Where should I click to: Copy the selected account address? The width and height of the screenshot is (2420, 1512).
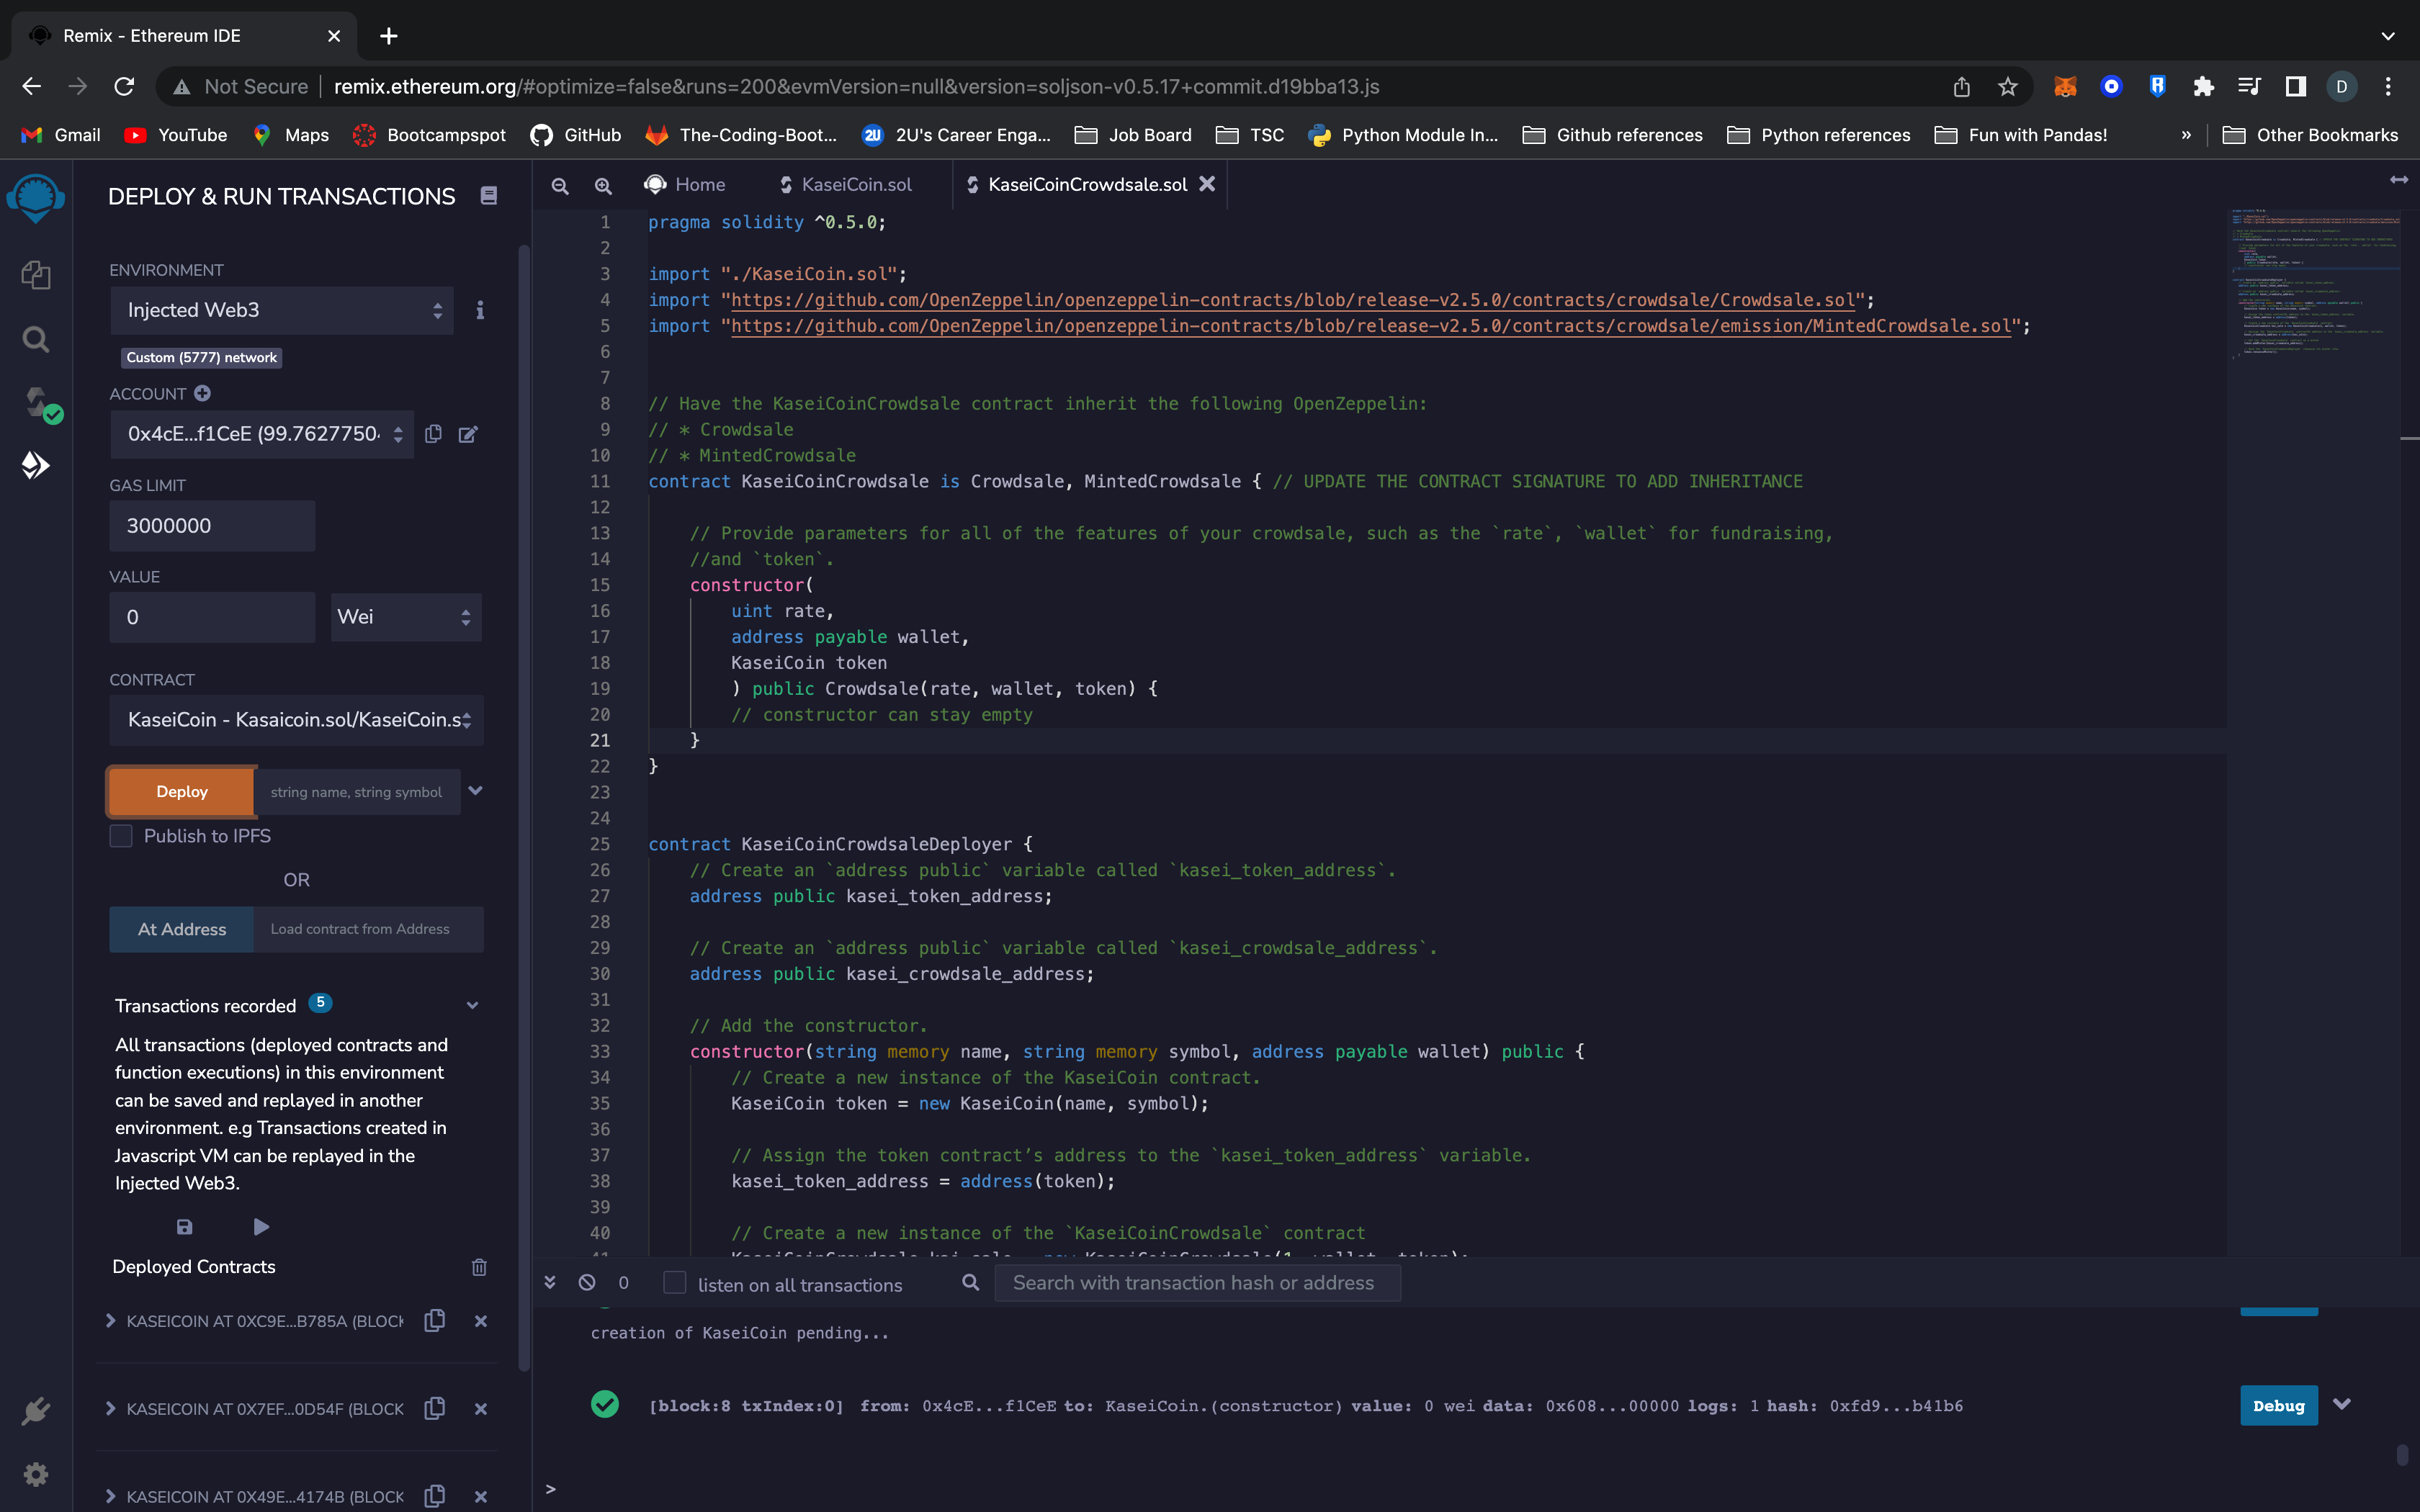[x=433, y=434]
